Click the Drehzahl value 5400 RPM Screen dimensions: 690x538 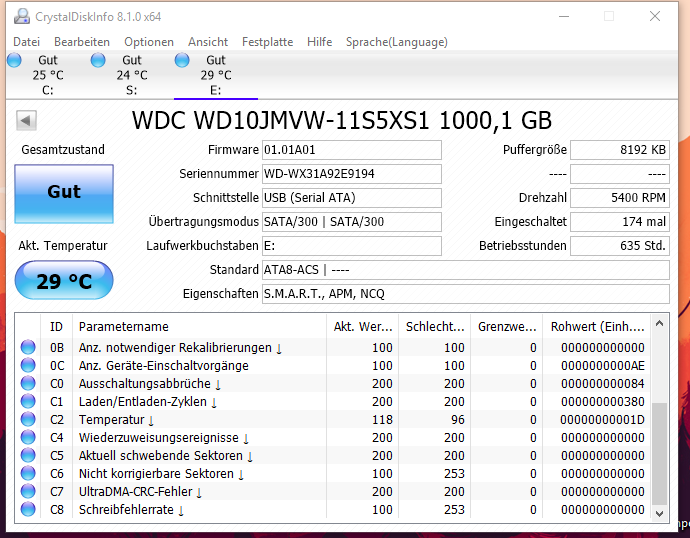point(620,198)
